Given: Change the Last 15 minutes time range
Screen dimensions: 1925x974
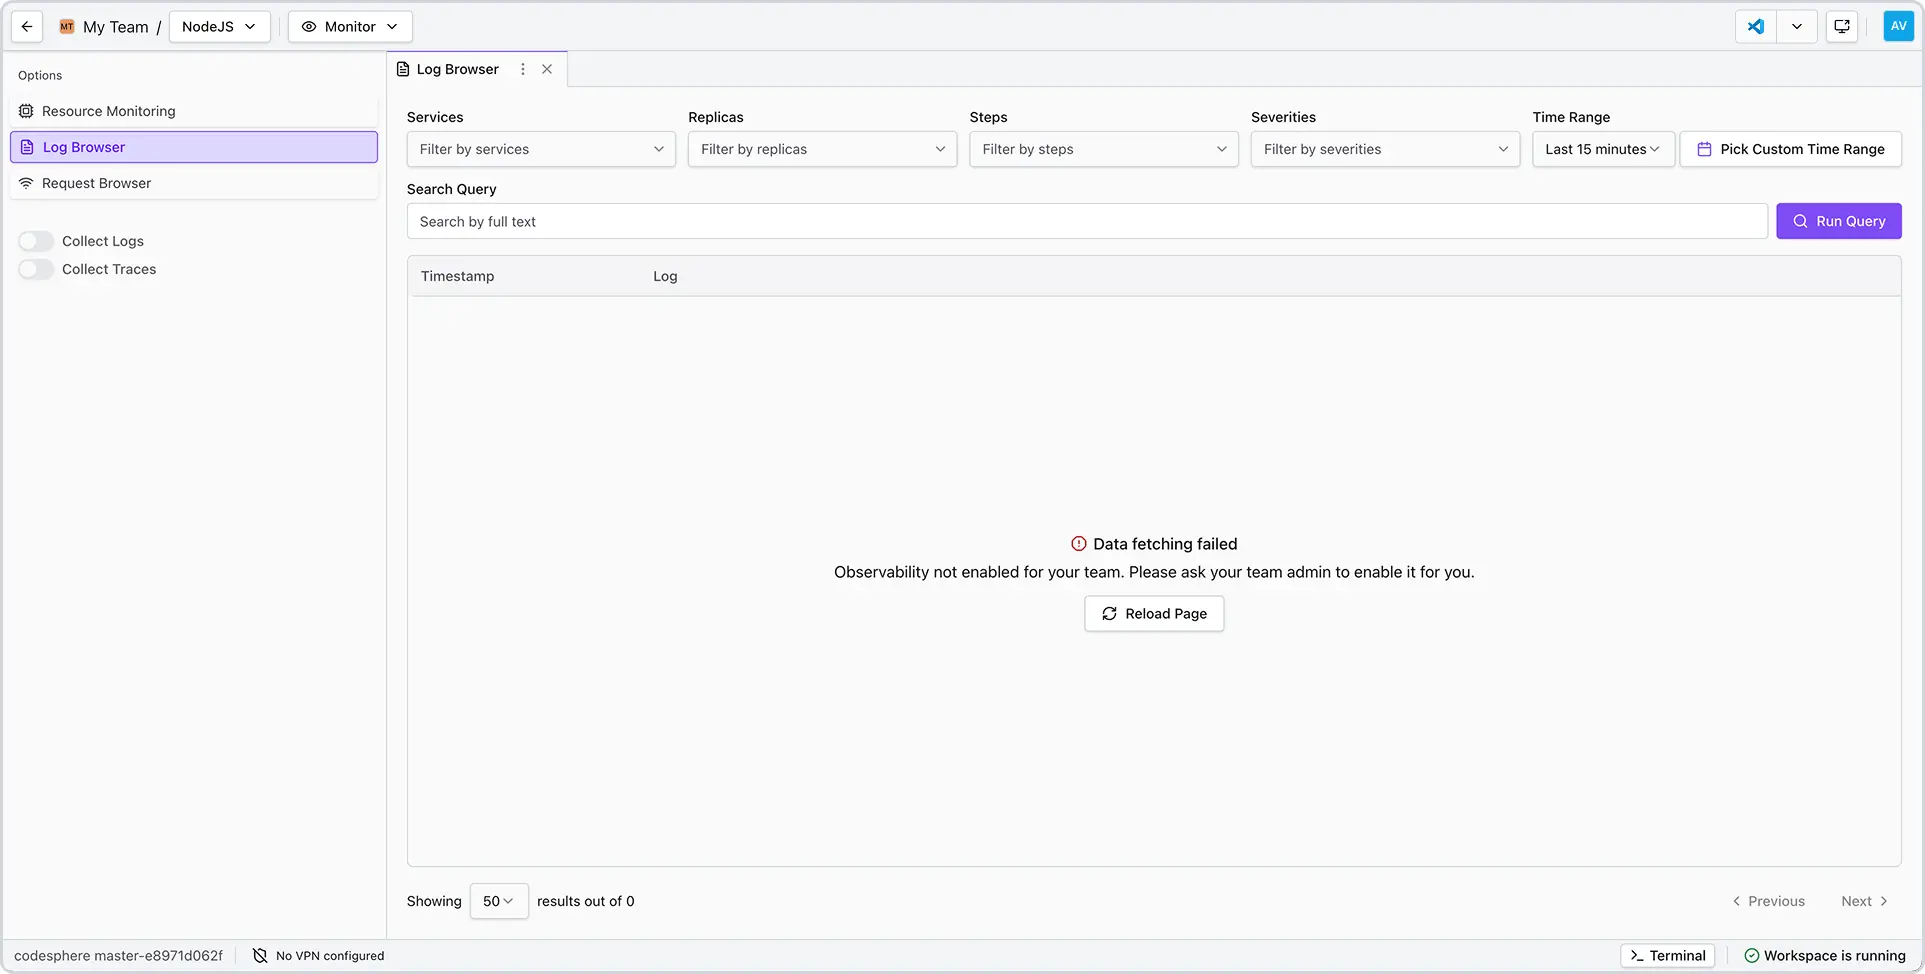Looking at the screenshot, I should click(1602, 149).
